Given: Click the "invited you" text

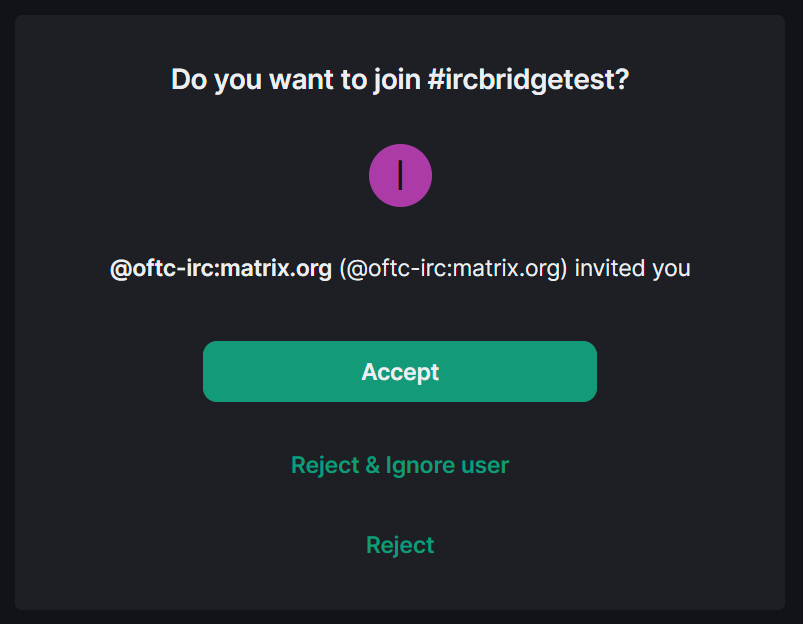Looking at the screenshot, I should pos(632,268).
